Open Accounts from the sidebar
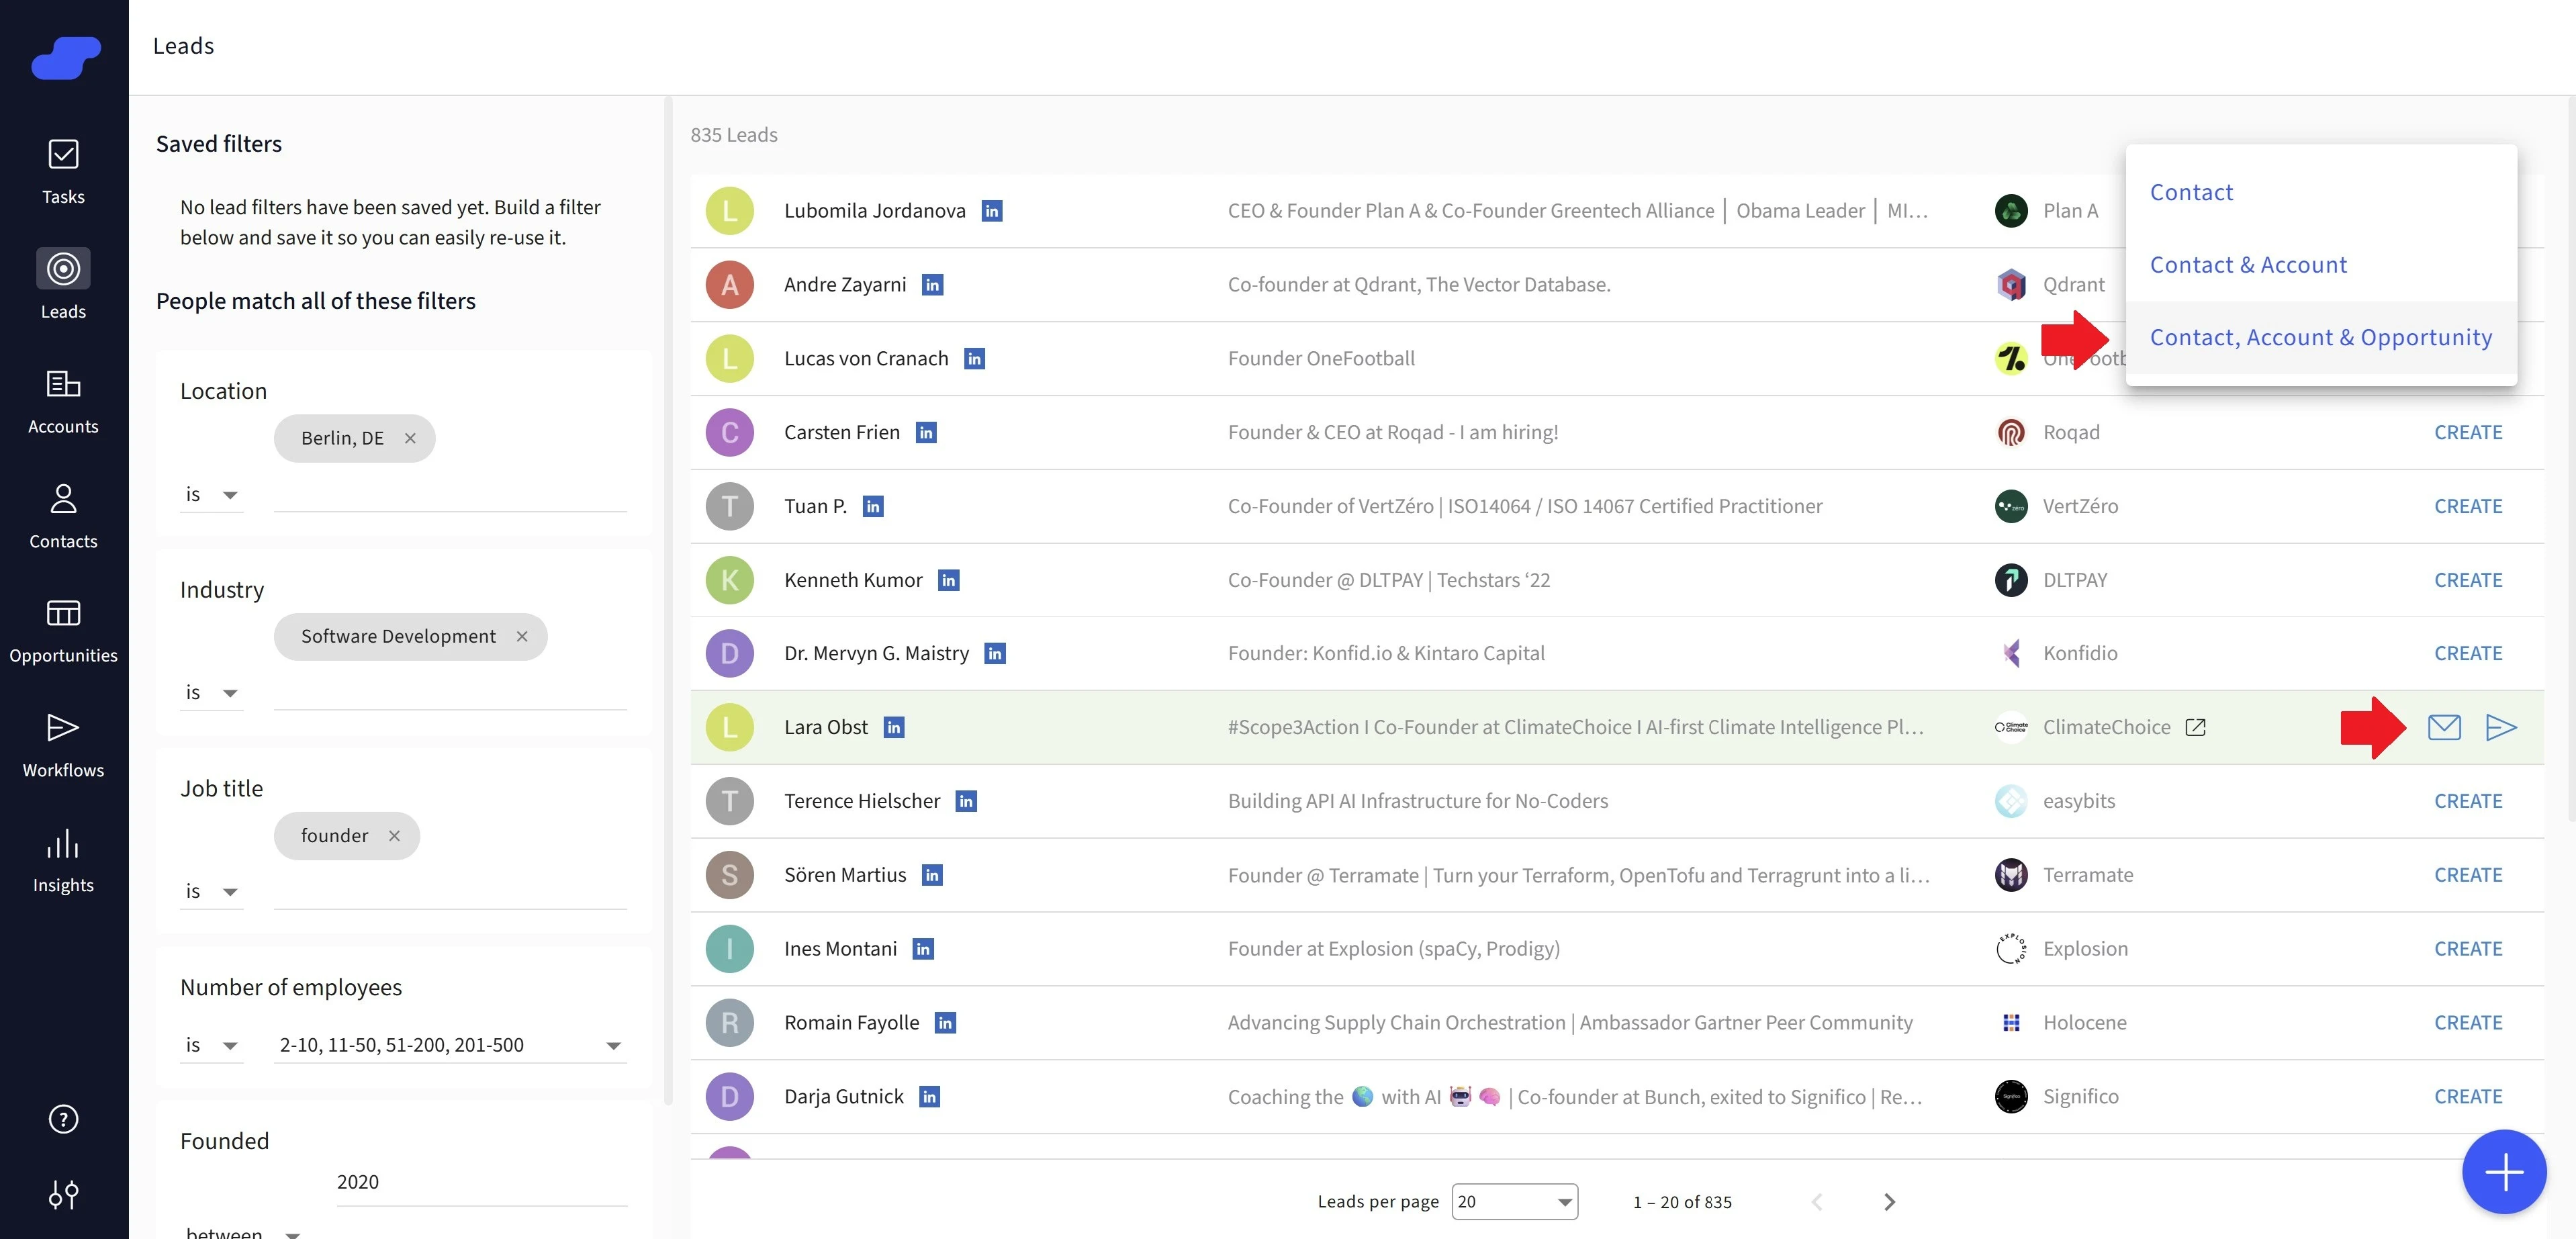The width and height of the screenshot is (2576, 1239). click(63, 401)
